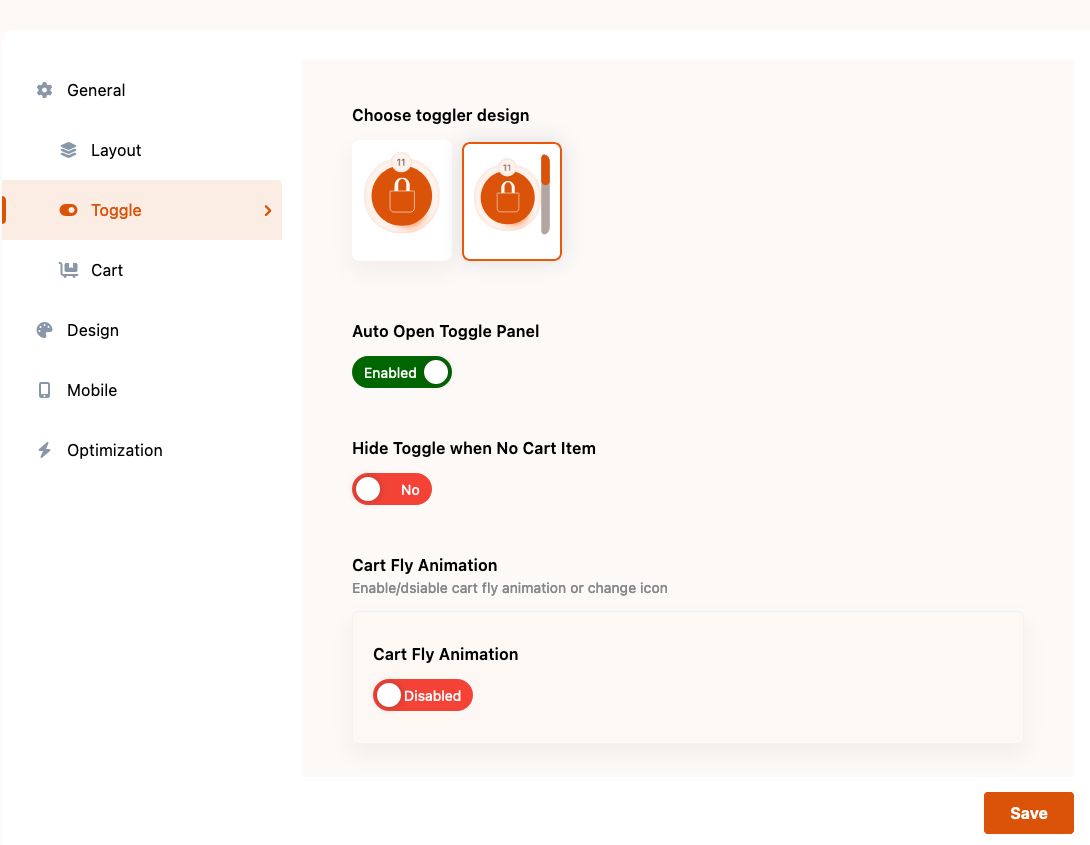1090x845 pixels.
Task: Click the Optimization lightning bolt icon
Action: tap(44, 450)
